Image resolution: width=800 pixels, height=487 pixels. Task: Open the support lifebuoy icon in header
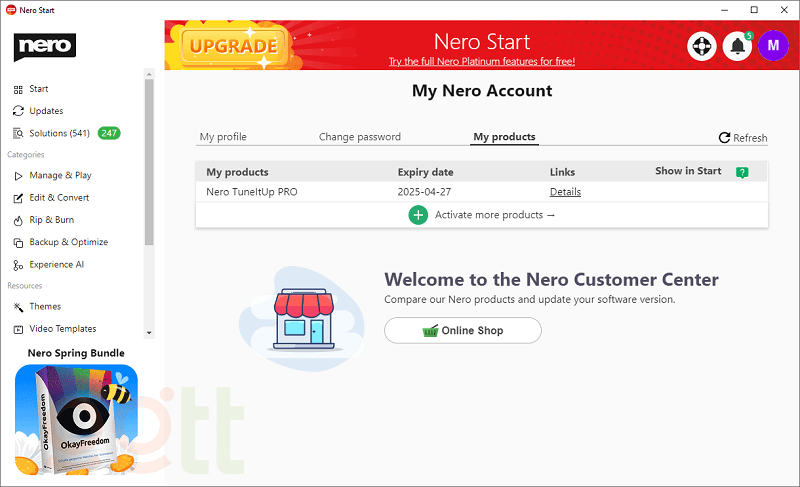pos(702,46)
